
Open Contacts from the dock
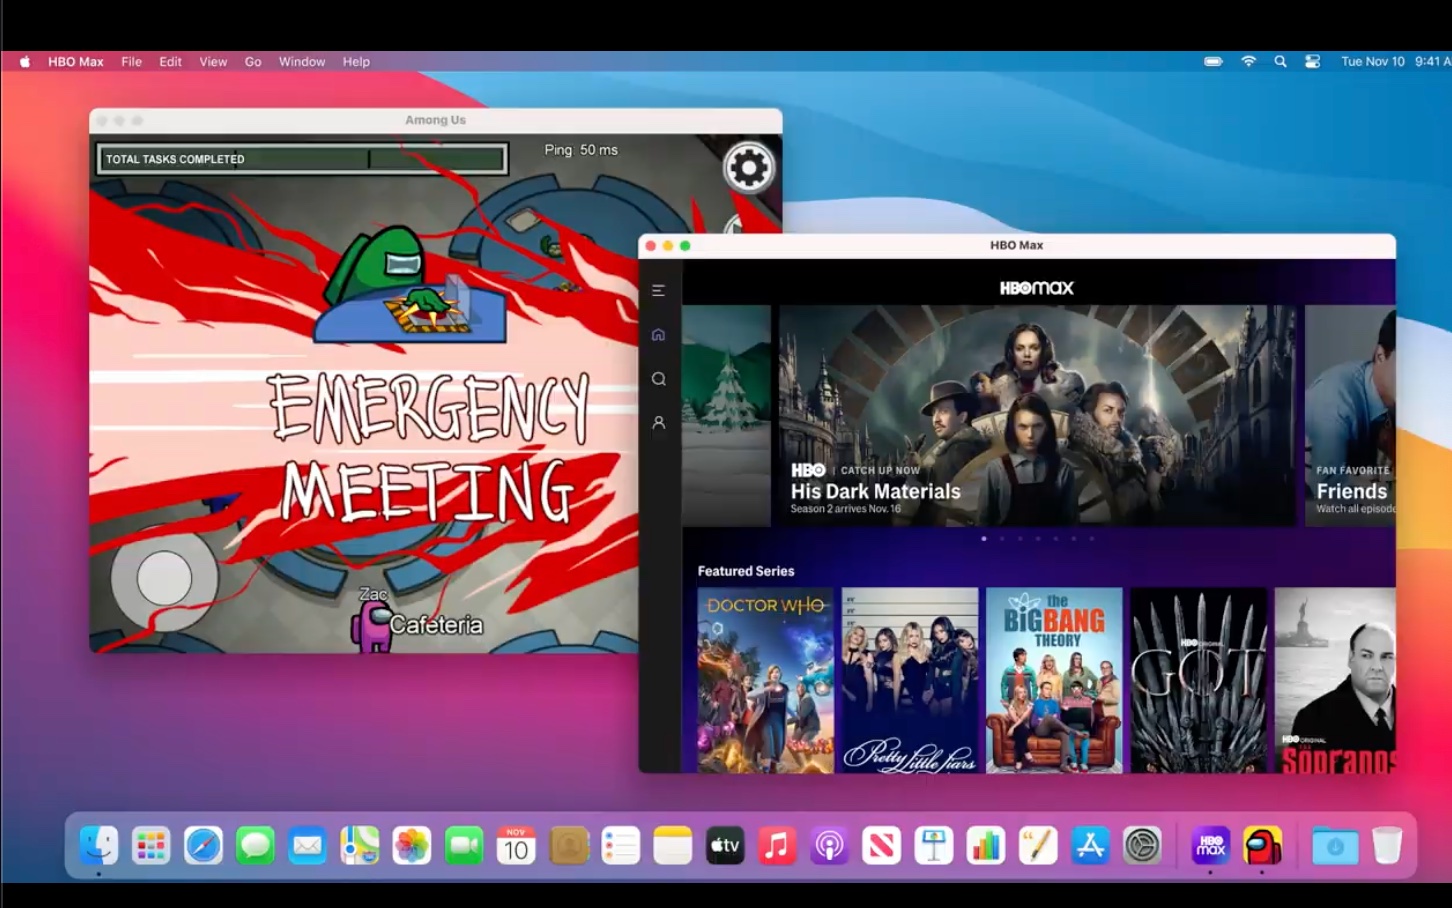click(x=569, y=846)
